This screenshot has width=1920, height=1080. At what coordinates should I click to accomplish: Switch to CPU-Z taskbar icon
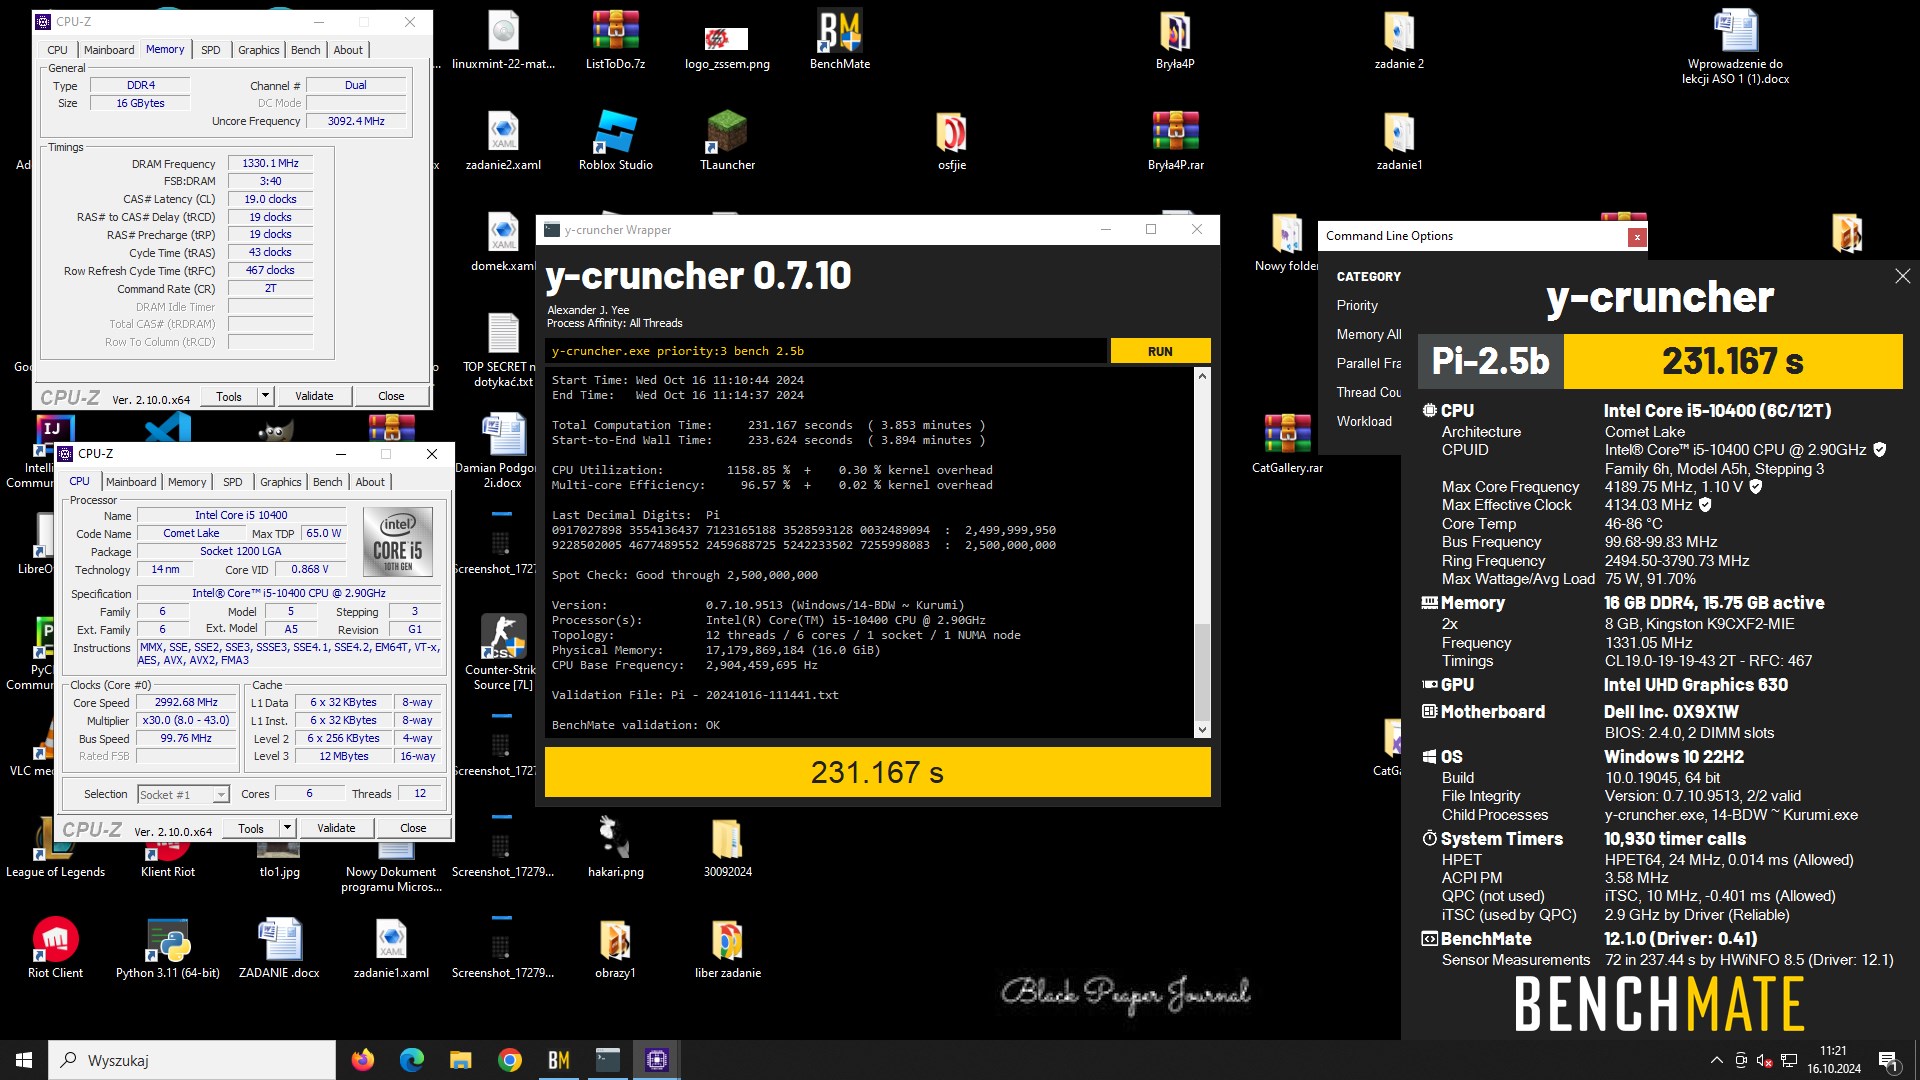656,1060
